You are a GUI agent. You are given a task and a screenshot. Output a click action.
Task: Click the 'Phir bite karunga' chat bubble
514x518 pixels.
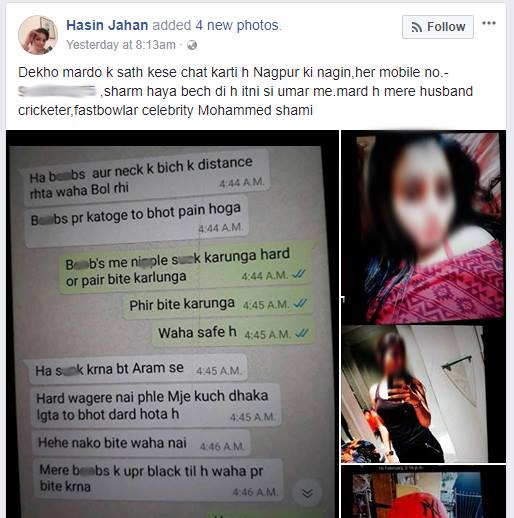click(217, 304)
